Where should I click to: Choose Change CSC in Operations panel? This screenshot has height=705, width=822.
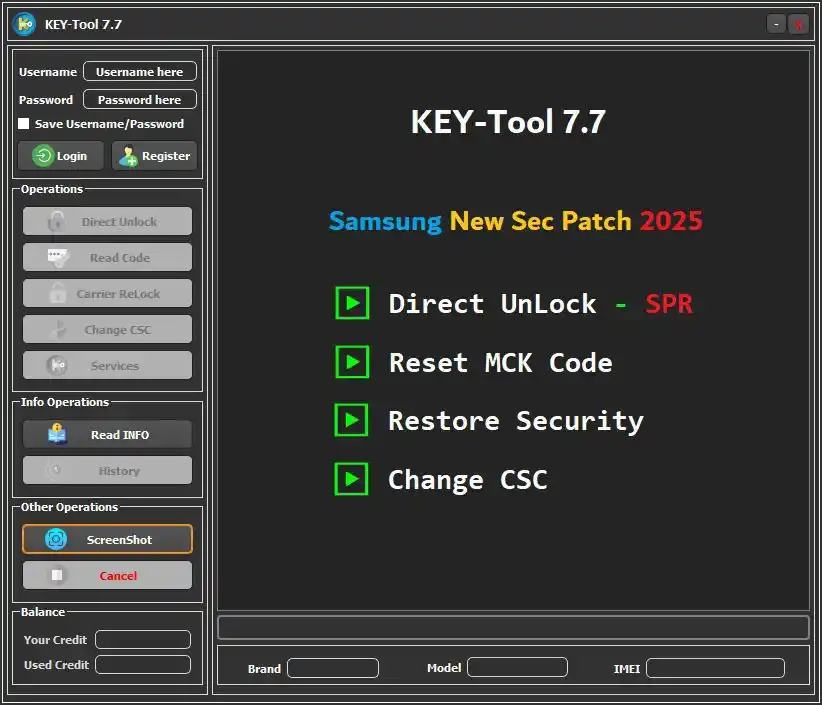click(107, 330)
